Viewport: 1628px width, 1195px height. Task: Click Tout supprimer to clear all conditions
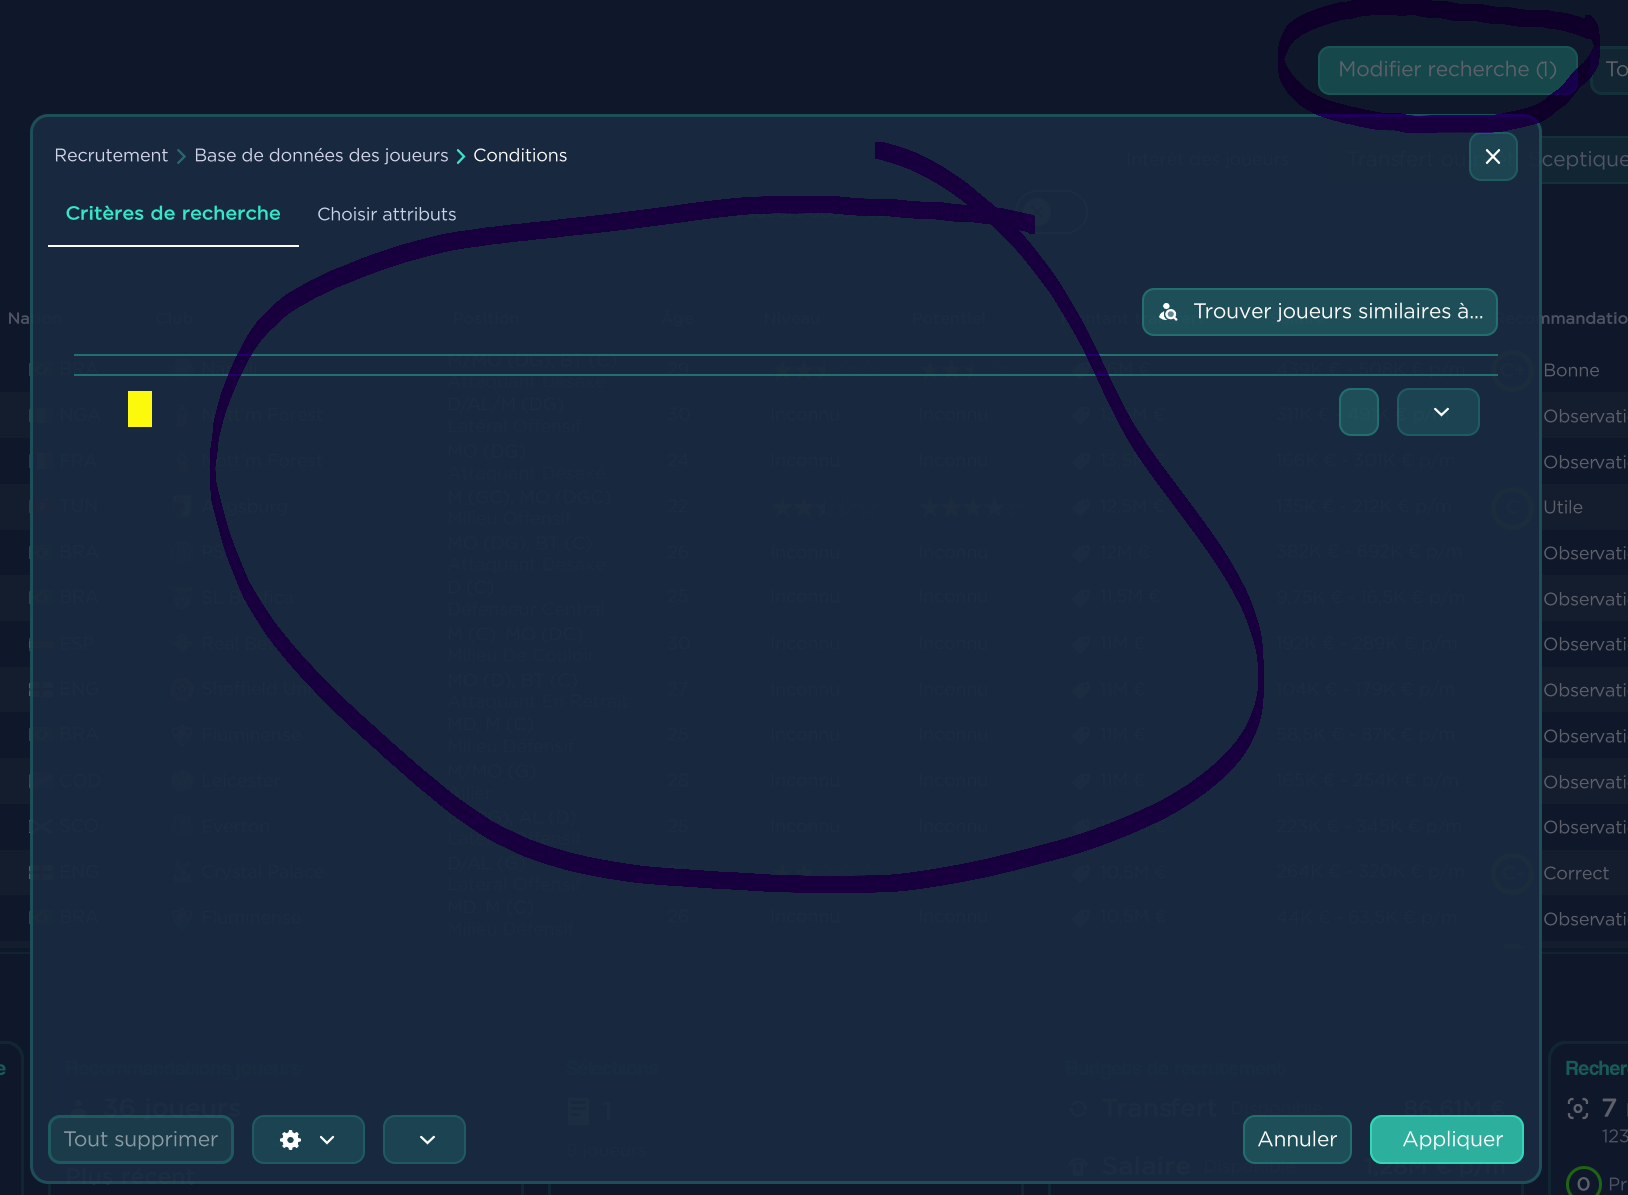[x=141, y=1139]
